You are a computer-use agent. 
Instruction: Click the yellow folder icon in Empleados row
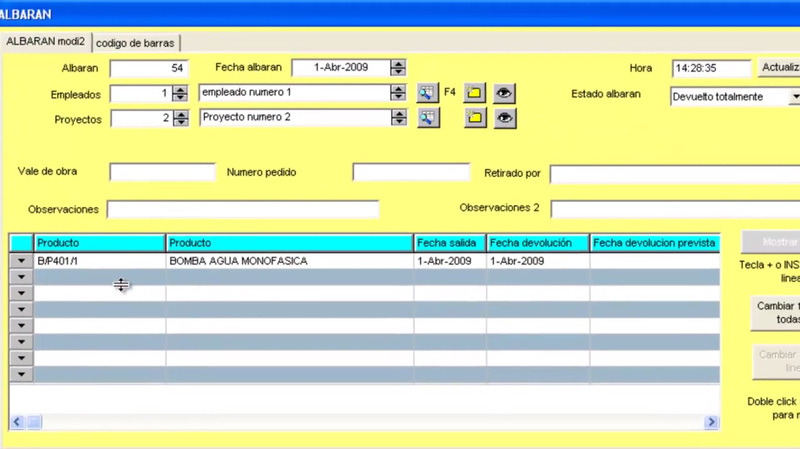tap(475, 93)
